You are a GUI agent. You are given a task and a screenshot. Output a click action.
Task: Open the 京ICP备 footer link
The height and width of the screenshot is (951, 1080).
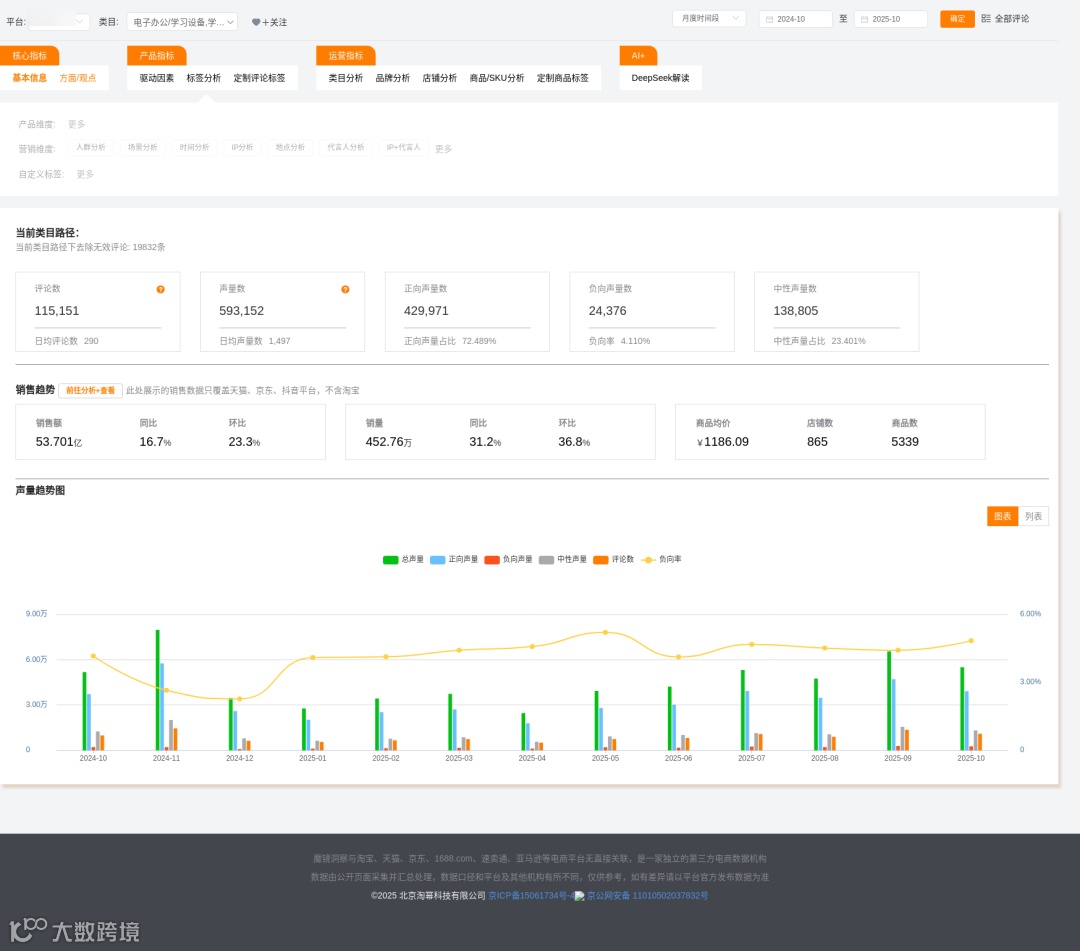(x=529, y=896)
